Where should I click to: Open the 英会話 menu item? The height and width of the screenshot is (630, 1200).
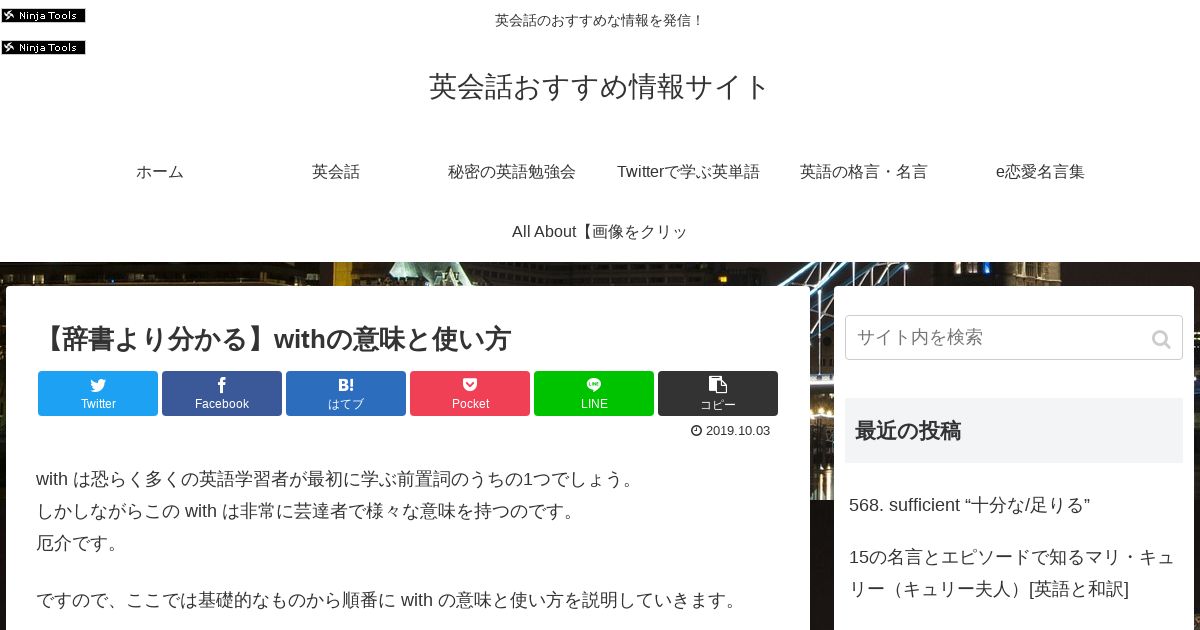pos(336,172)
